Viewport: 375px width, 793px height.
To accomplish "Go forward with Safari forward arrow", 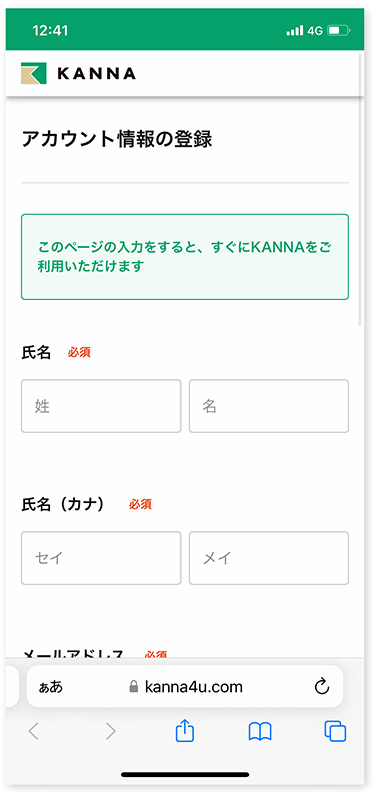I will point(110,731).
